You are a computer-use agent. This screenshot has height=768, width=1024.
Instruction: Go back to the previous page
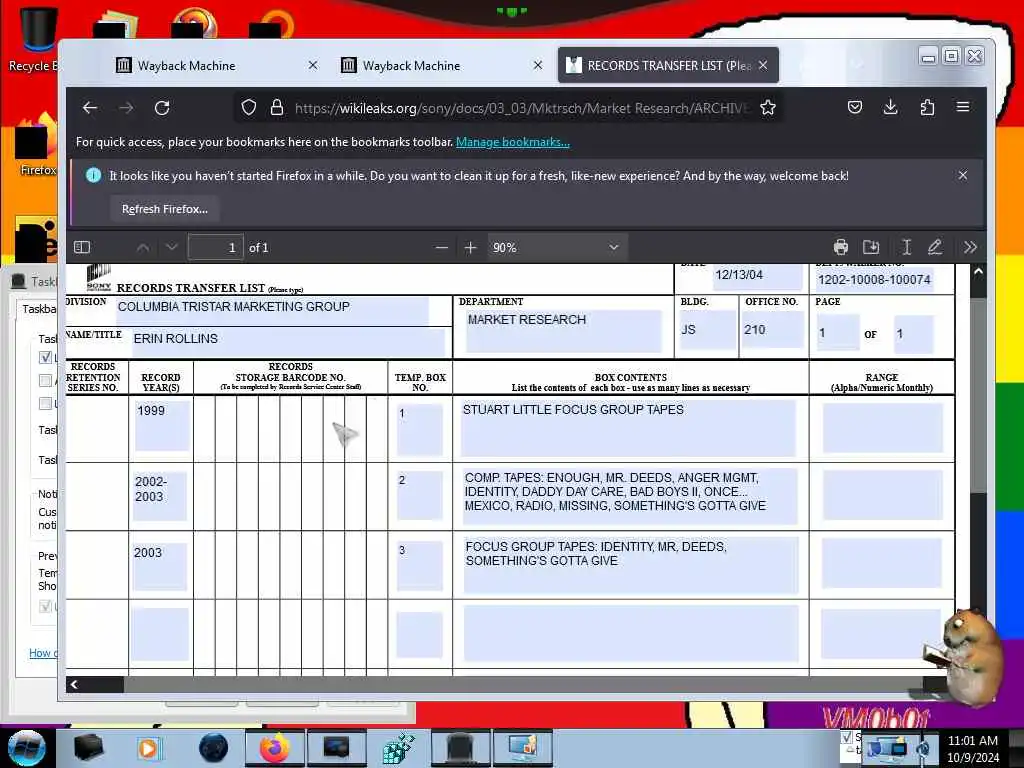[90, 108]
